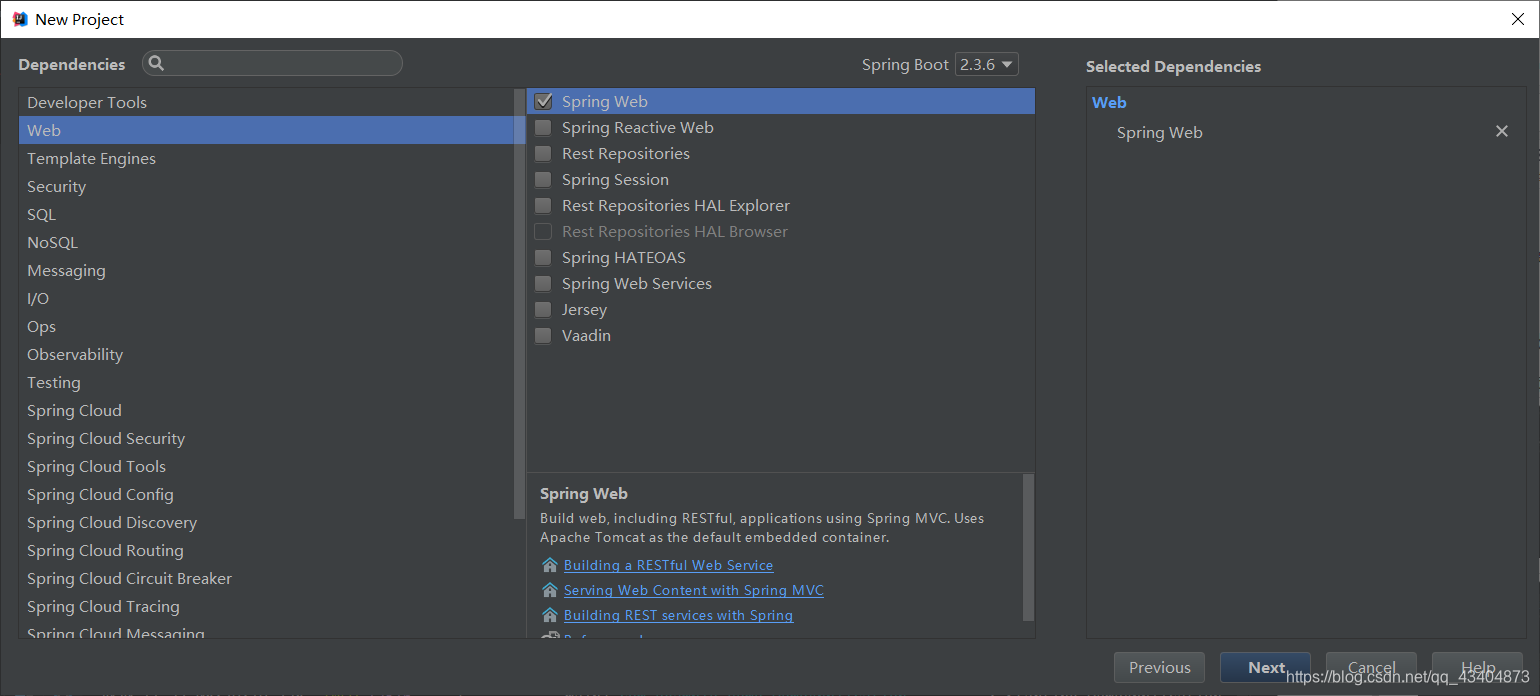Uncheck the Spring Web checkbox
The width and height of the screenshot is (1540, 696).
543,102
